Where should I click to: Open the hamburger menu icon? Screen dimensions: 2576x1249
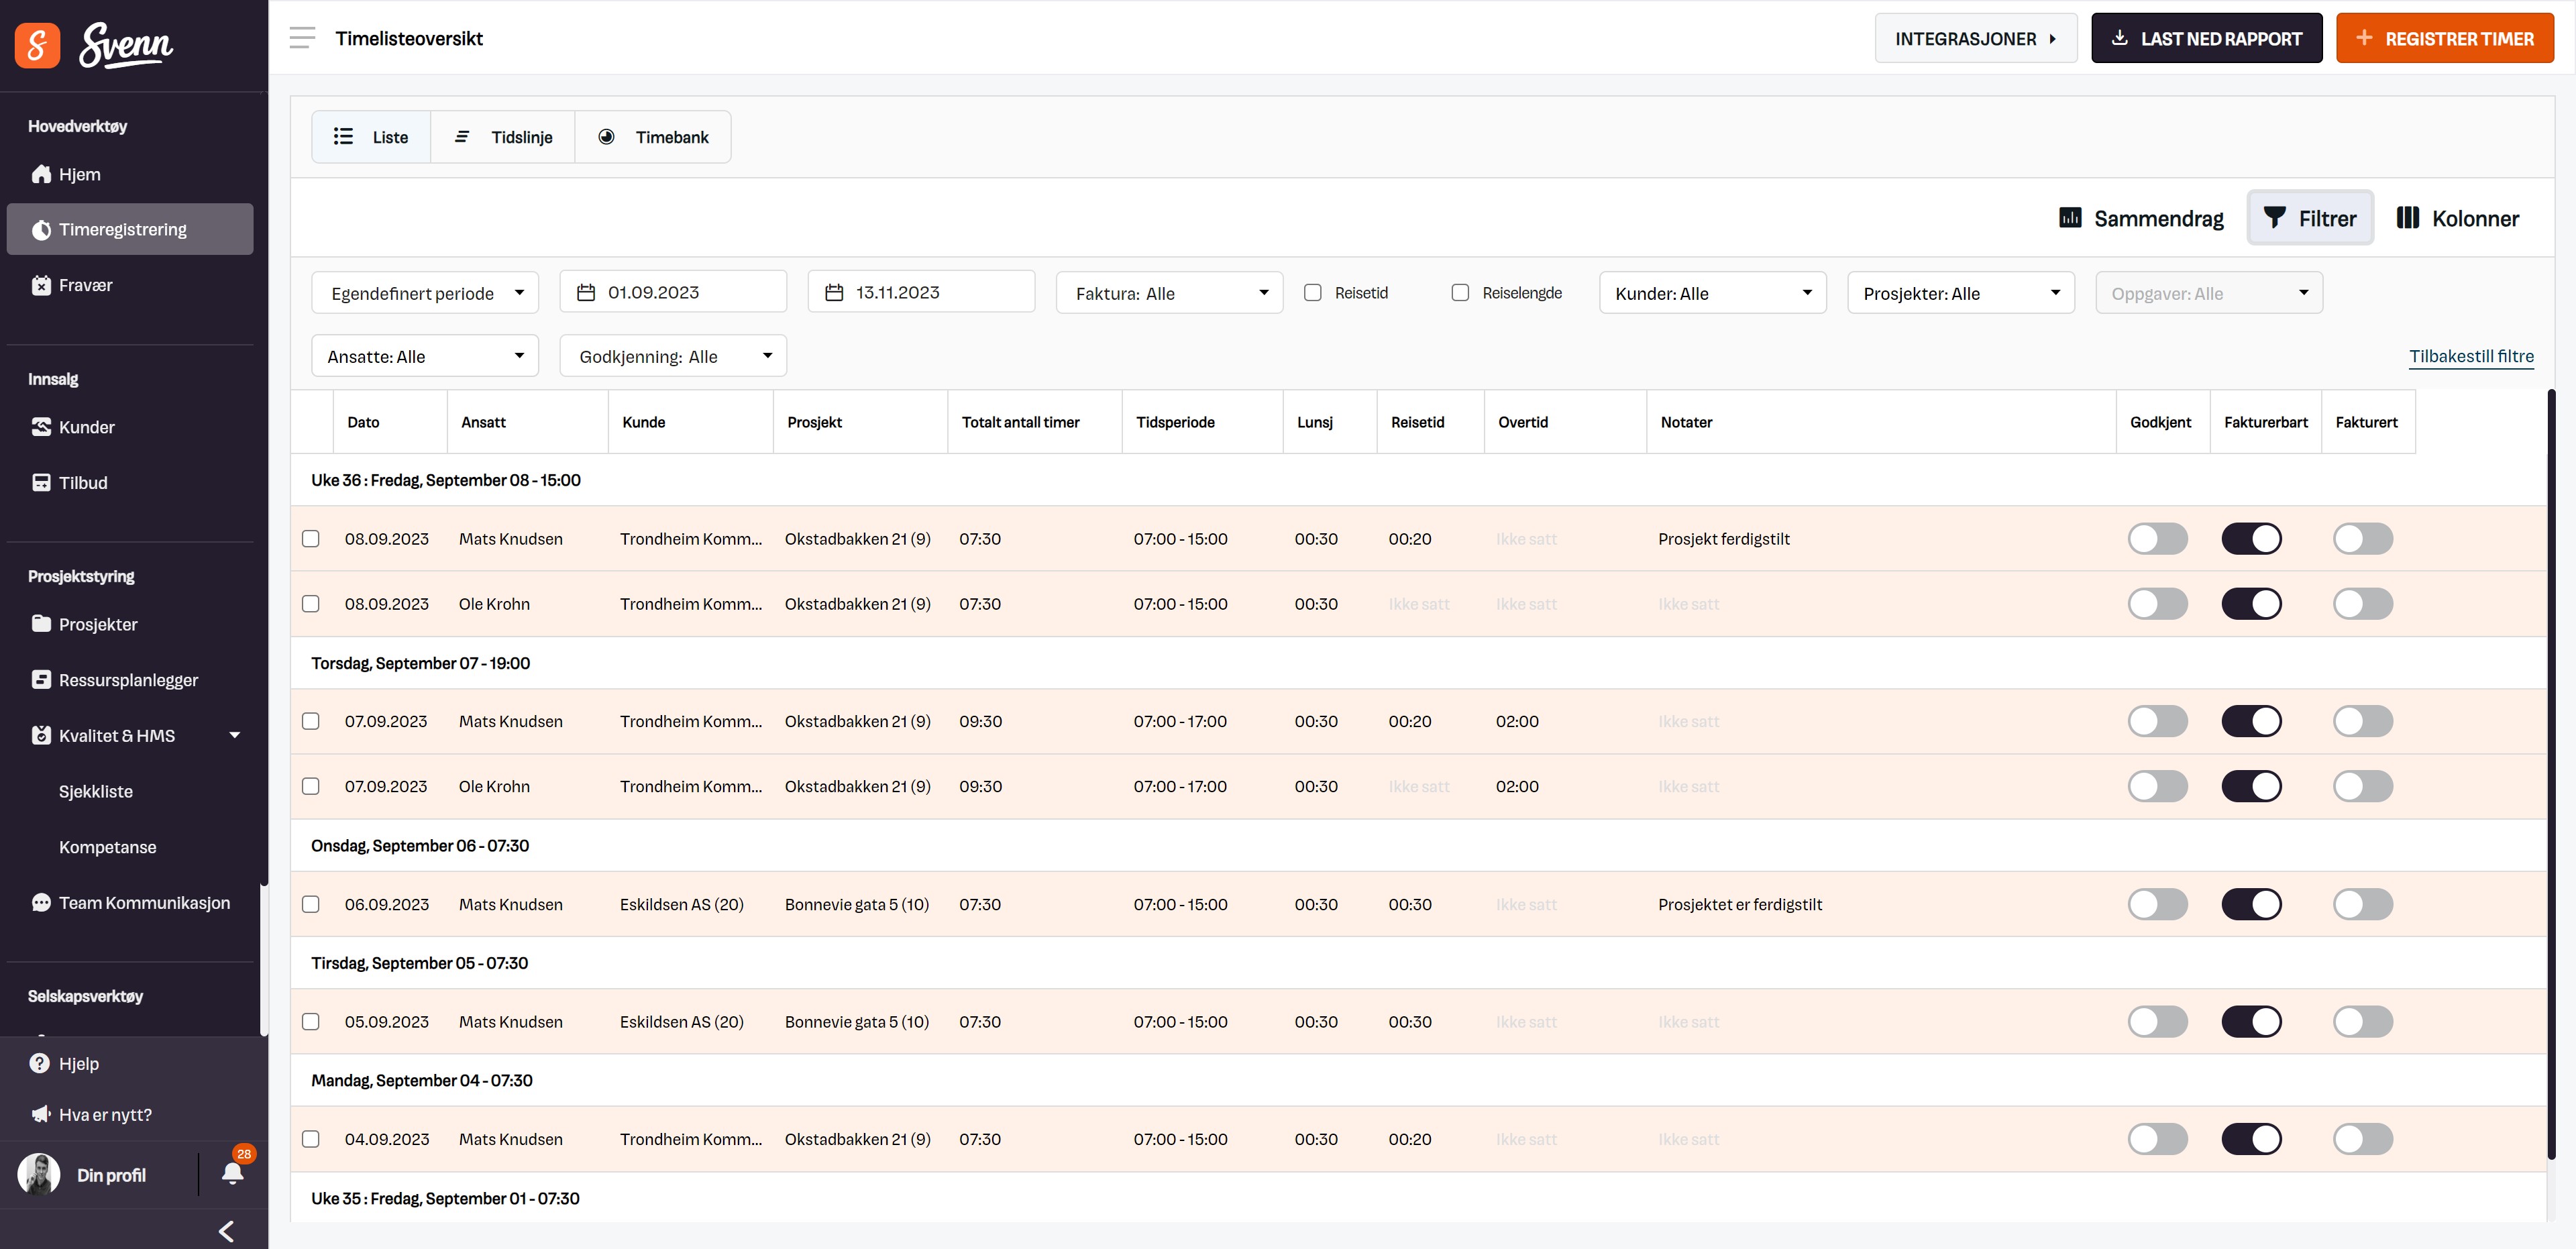tap(302, 38)
